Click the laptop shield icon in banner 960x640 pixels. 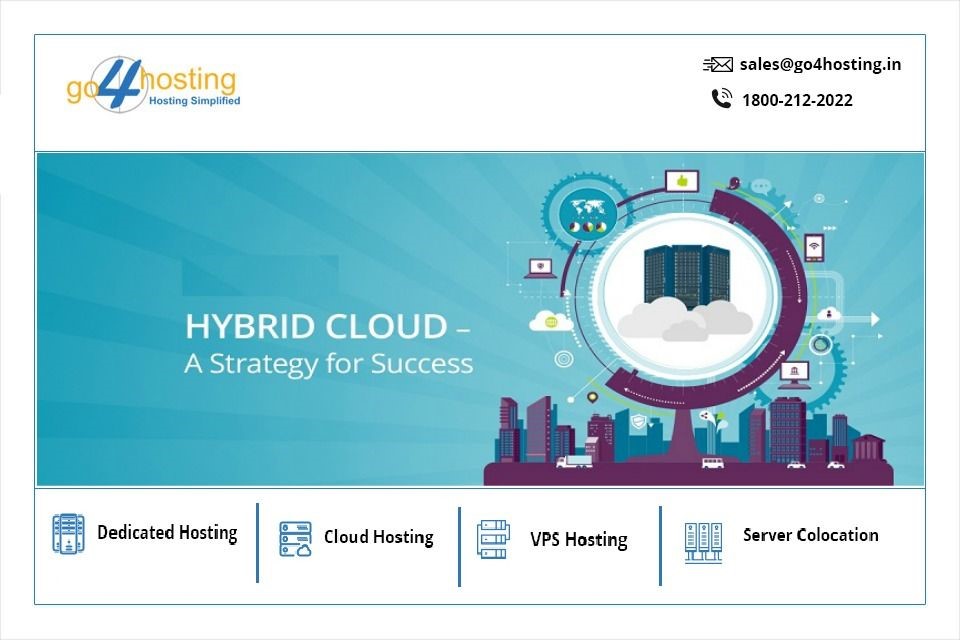click(541, 268)
